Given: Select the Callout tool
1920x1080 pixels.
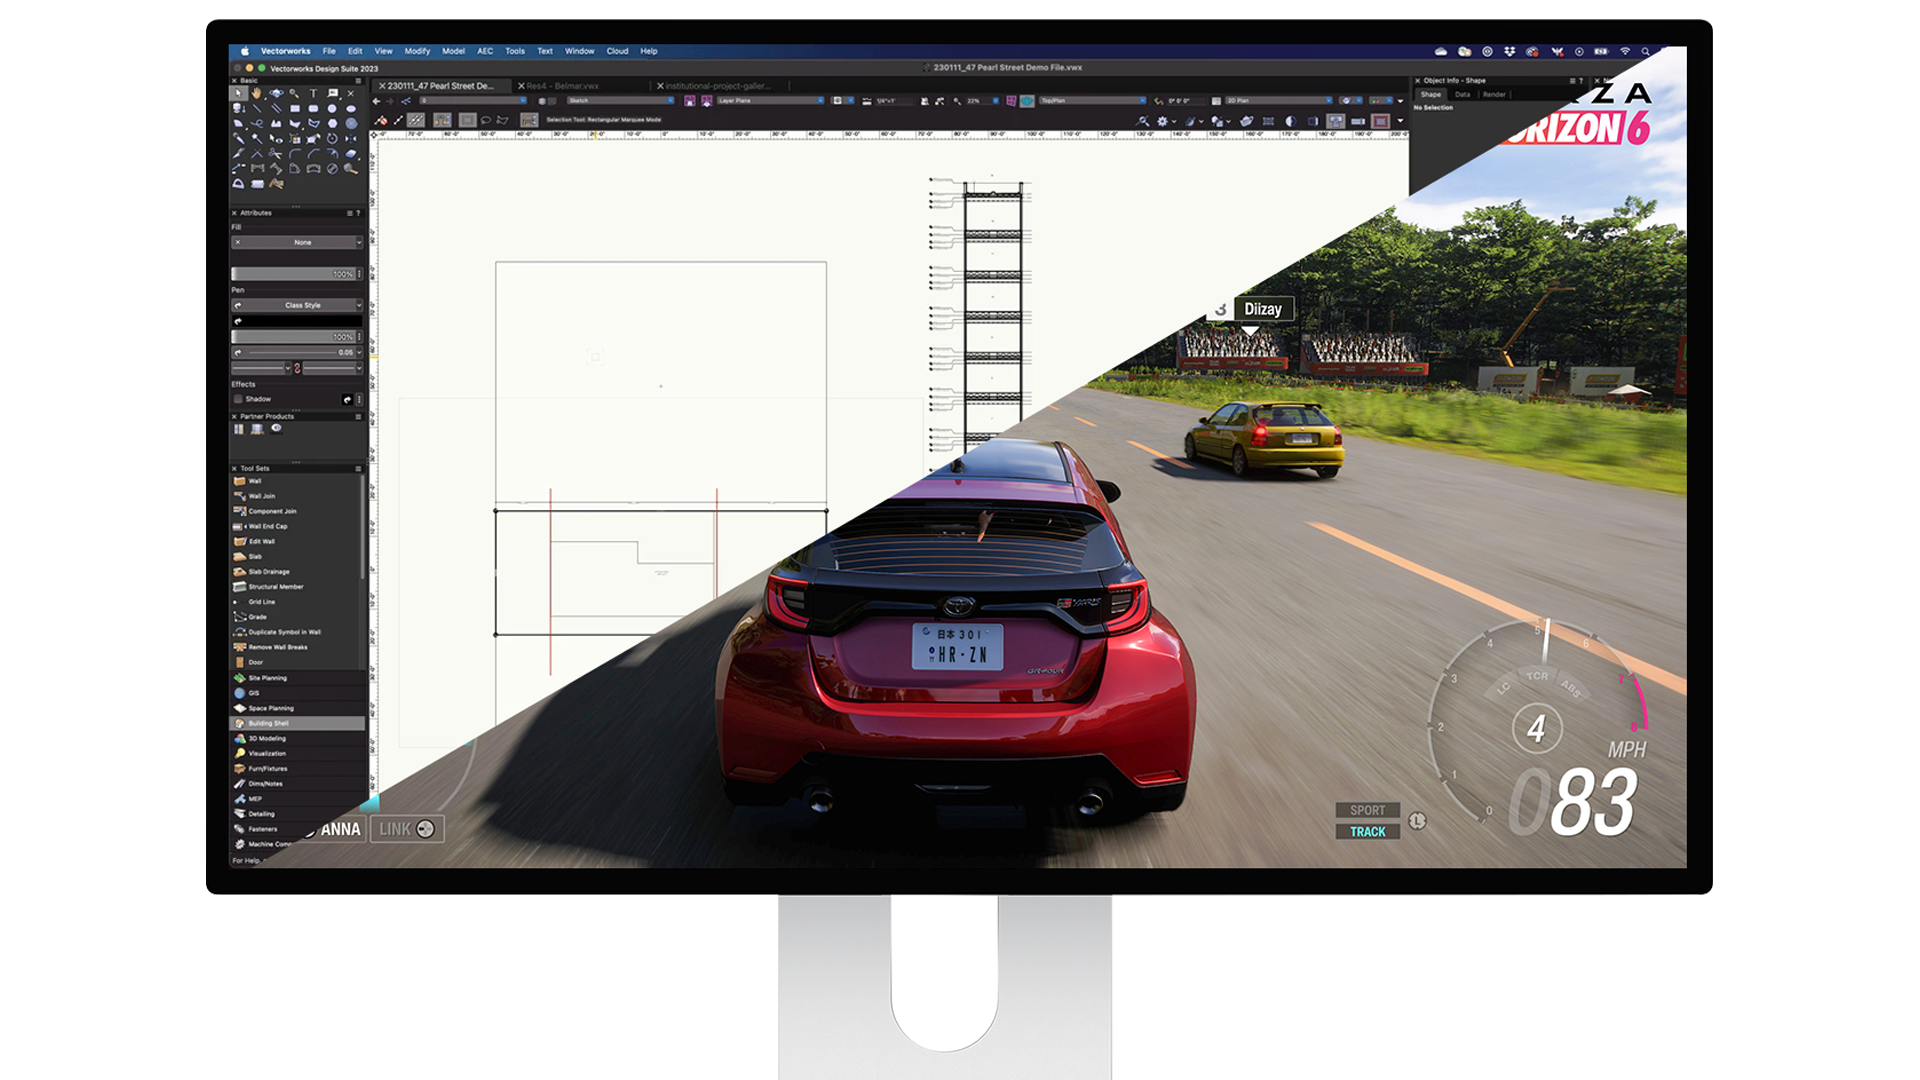Looking at the screenshot, I should pos(333,93).
